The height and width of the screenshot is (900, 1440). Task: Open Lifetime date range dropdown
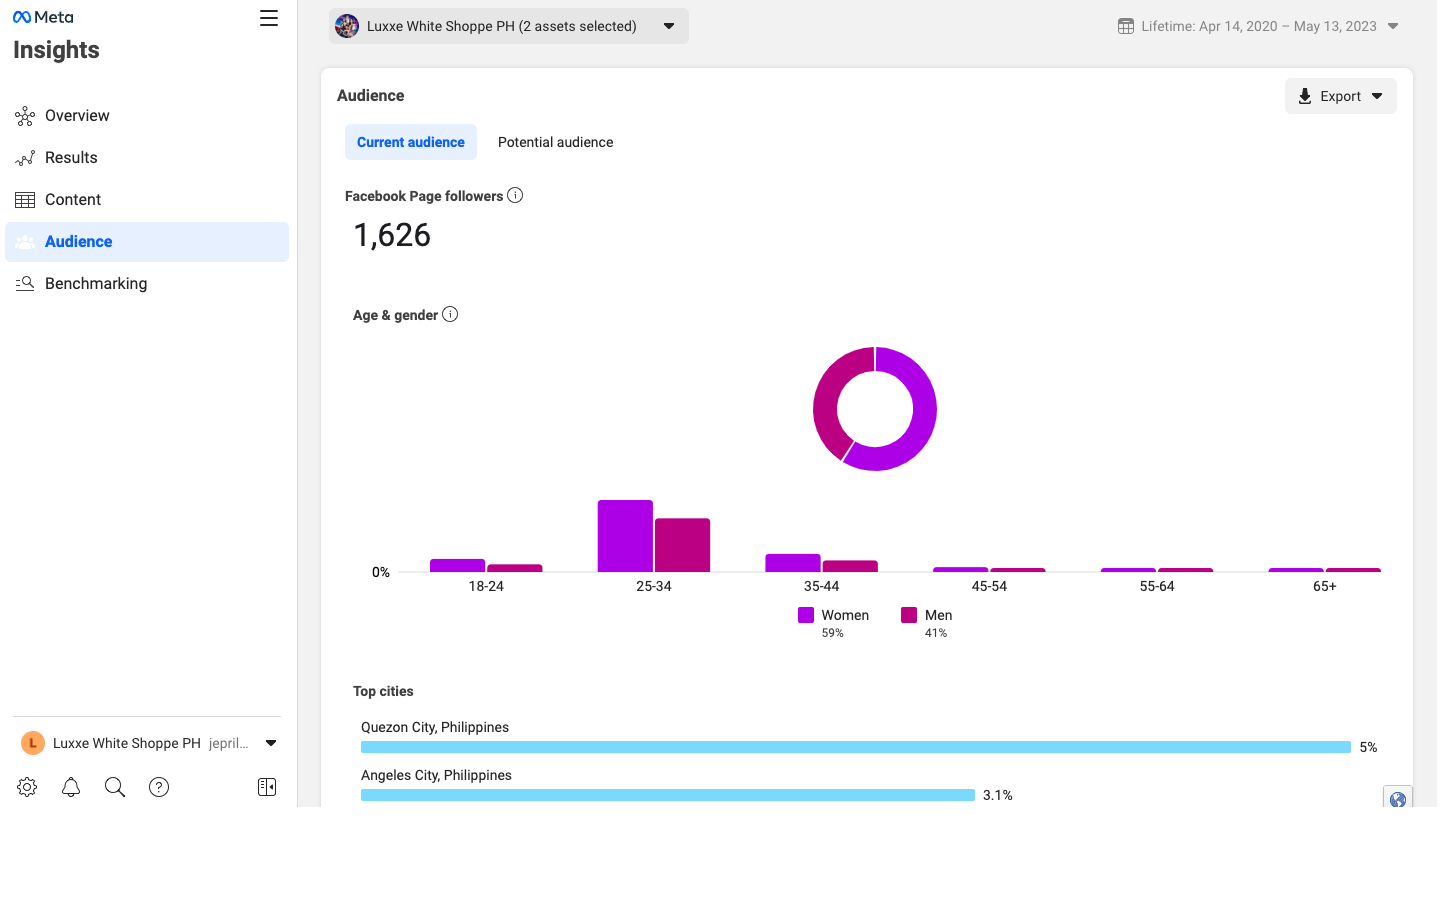tap(1259, 26)
